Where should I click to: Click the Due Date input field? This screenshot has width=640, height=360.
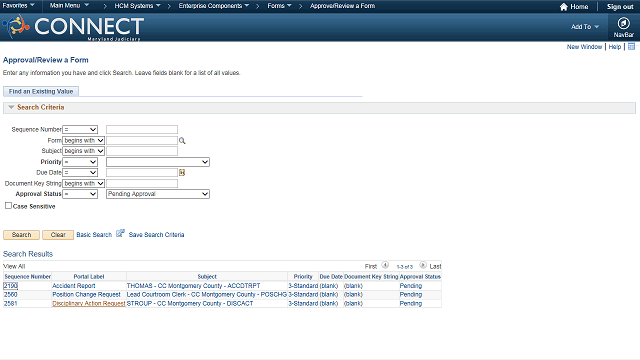point(142,173)
